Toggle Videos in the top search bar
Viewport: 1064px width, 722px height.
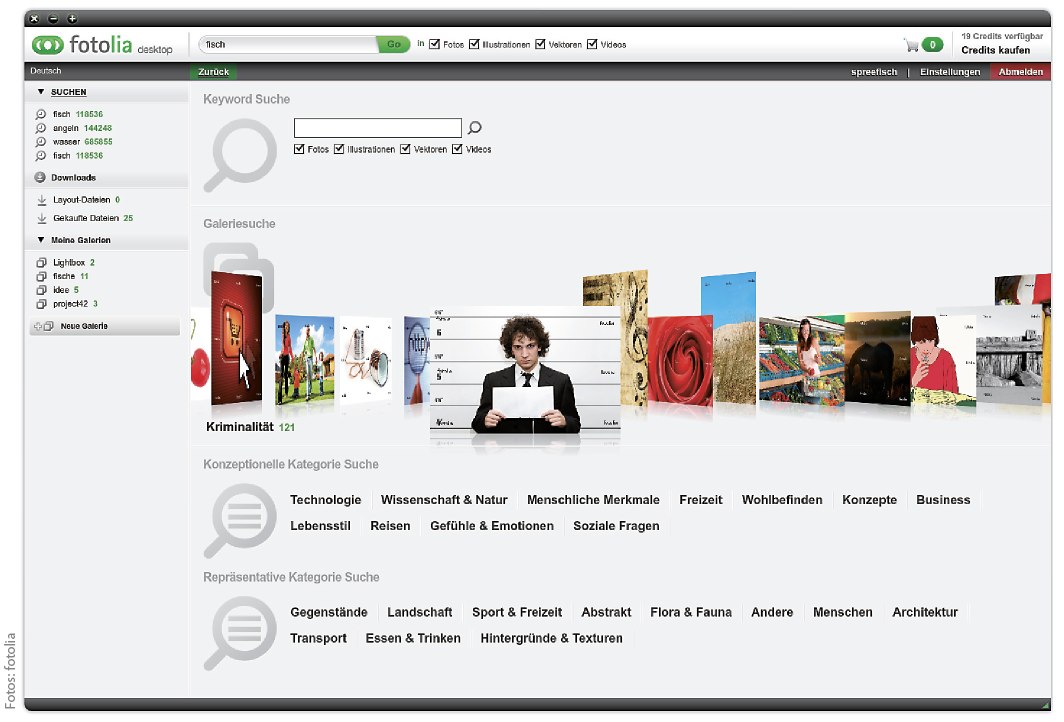(592, 44)
